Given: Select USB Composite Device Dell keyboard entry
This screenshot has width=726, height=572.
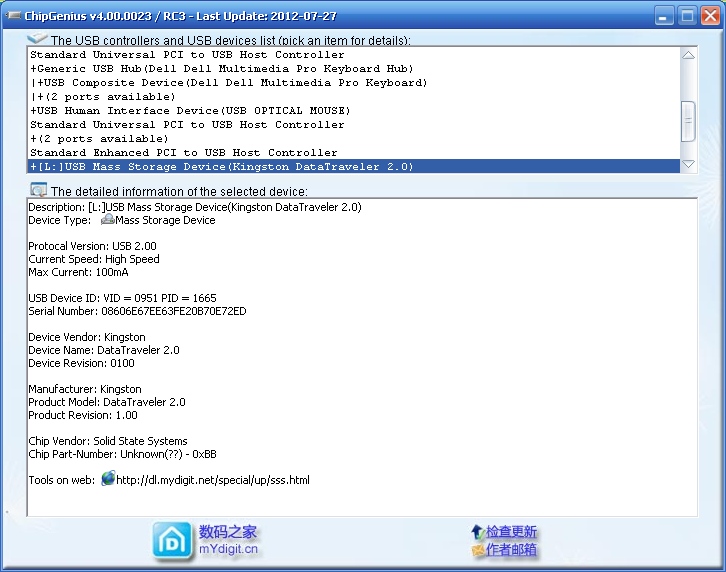Looking at the screenshot, I should tap(230, 83).
